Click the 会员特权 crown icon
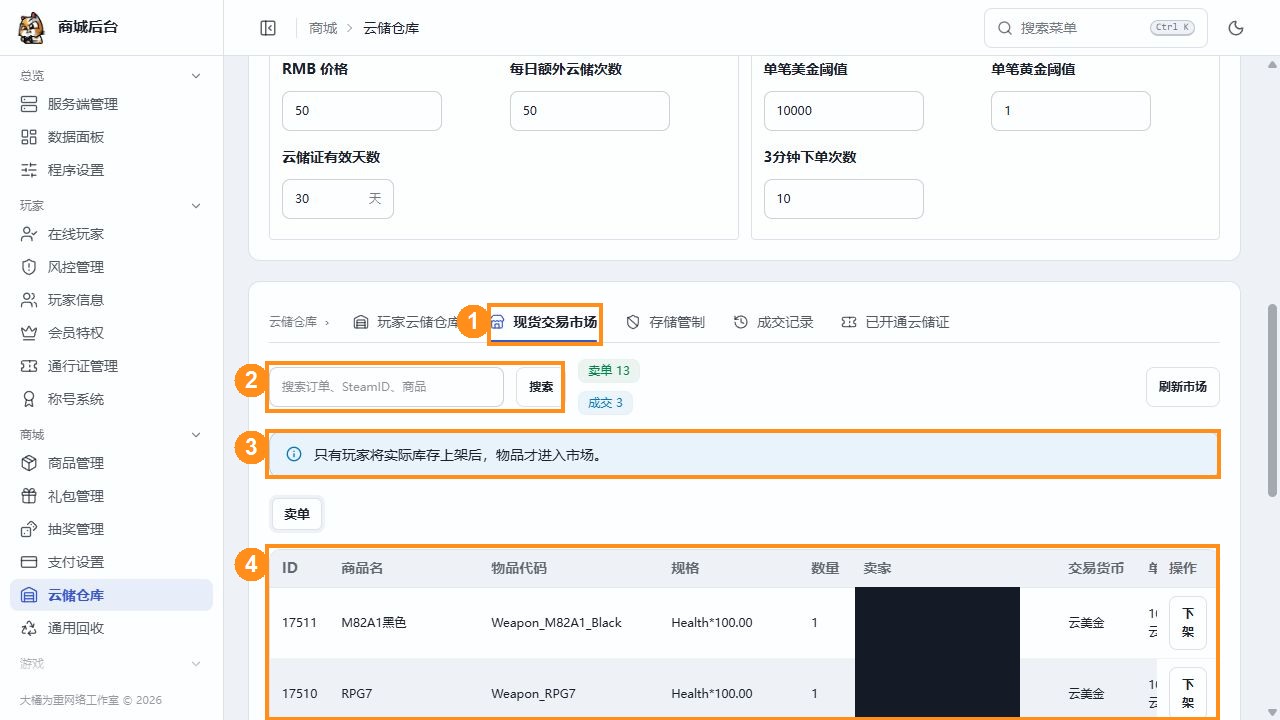The height and width of the screenshot is (720, 1280). coord(29,333)
